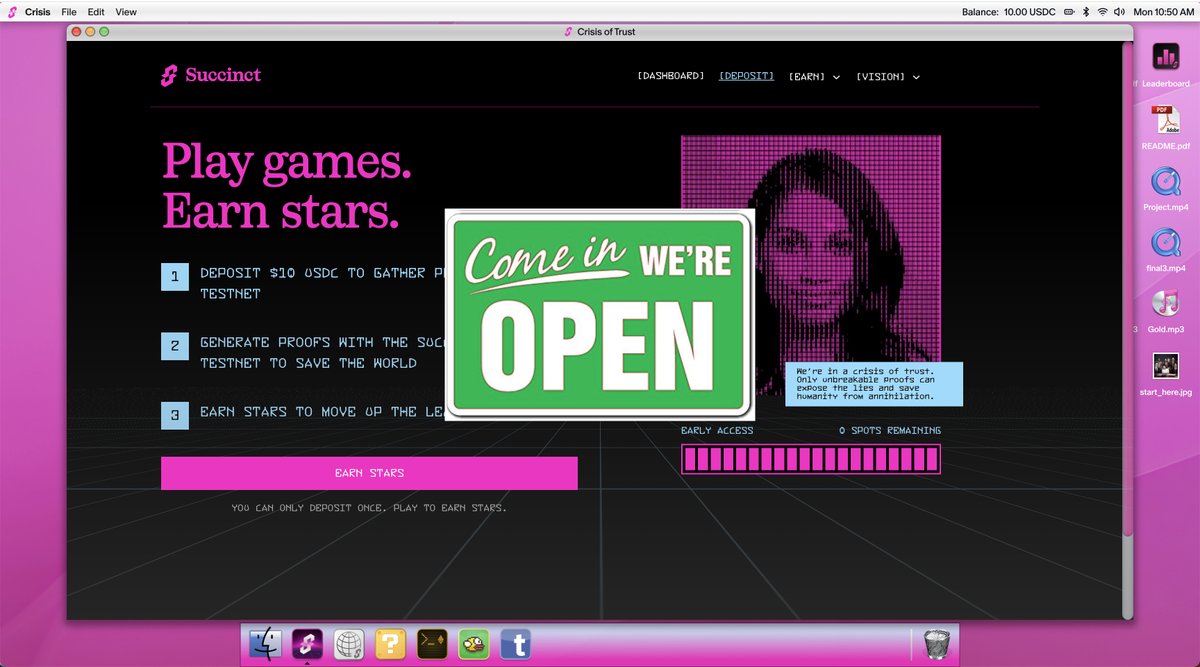Launch the Flappy Bird dock app

pyautogui.click(x=473, y=644)
